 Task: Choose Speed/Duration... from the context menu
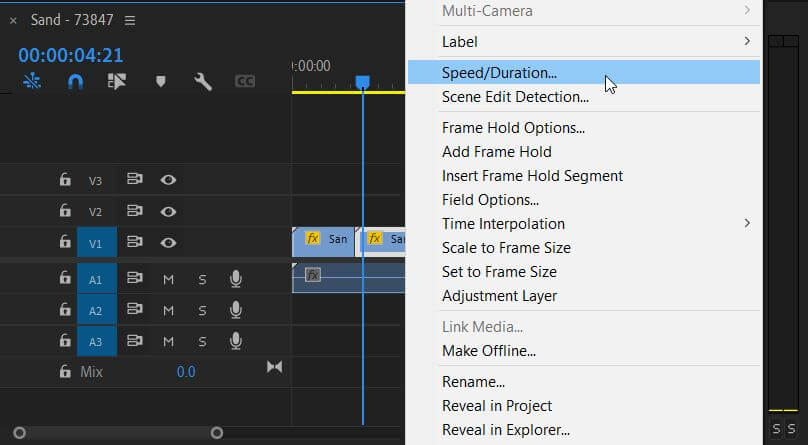coord(499,72)
